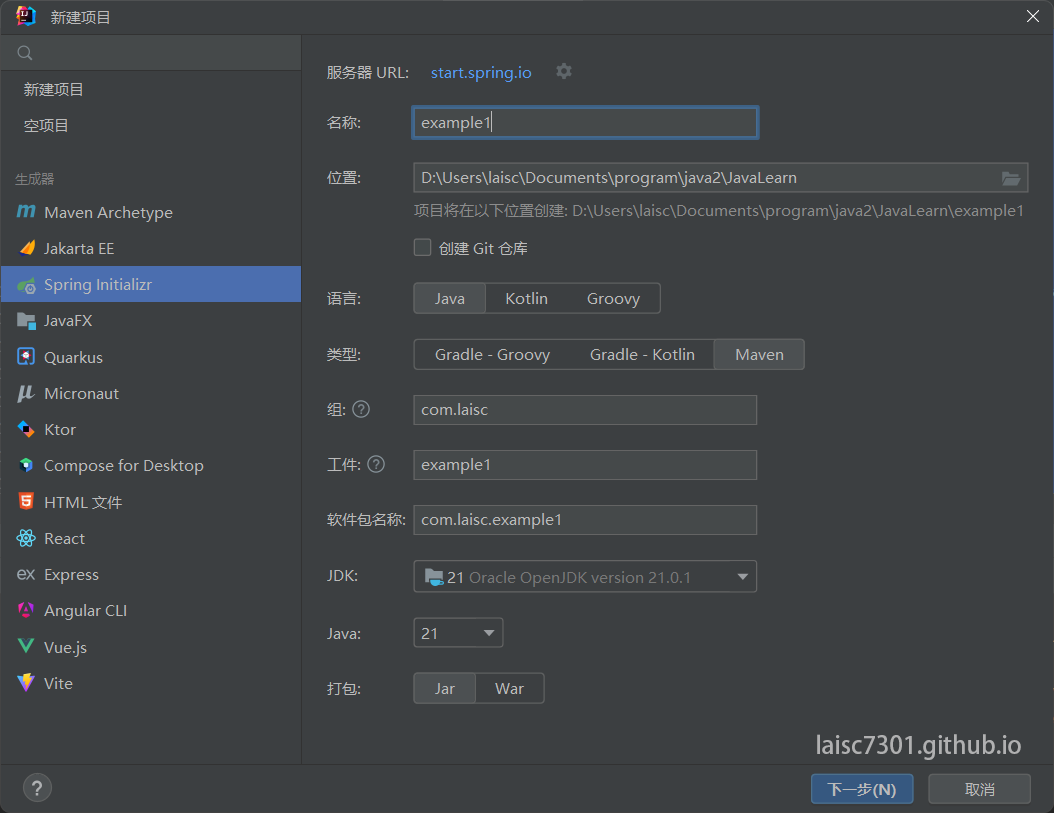The height and width of the screenshot is (813, 1054).
Task: Pick the Ktor generator icon
Action: (x=26, y=429)
